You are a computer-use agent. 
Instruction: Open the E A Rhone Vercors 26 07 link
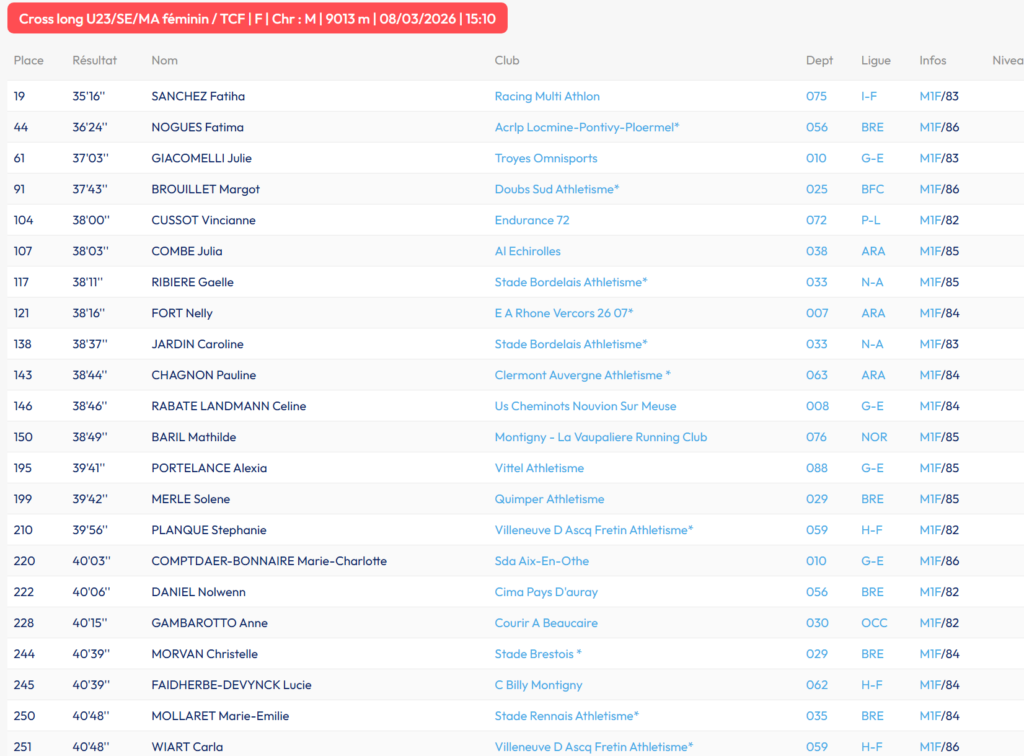pos(564,314)
